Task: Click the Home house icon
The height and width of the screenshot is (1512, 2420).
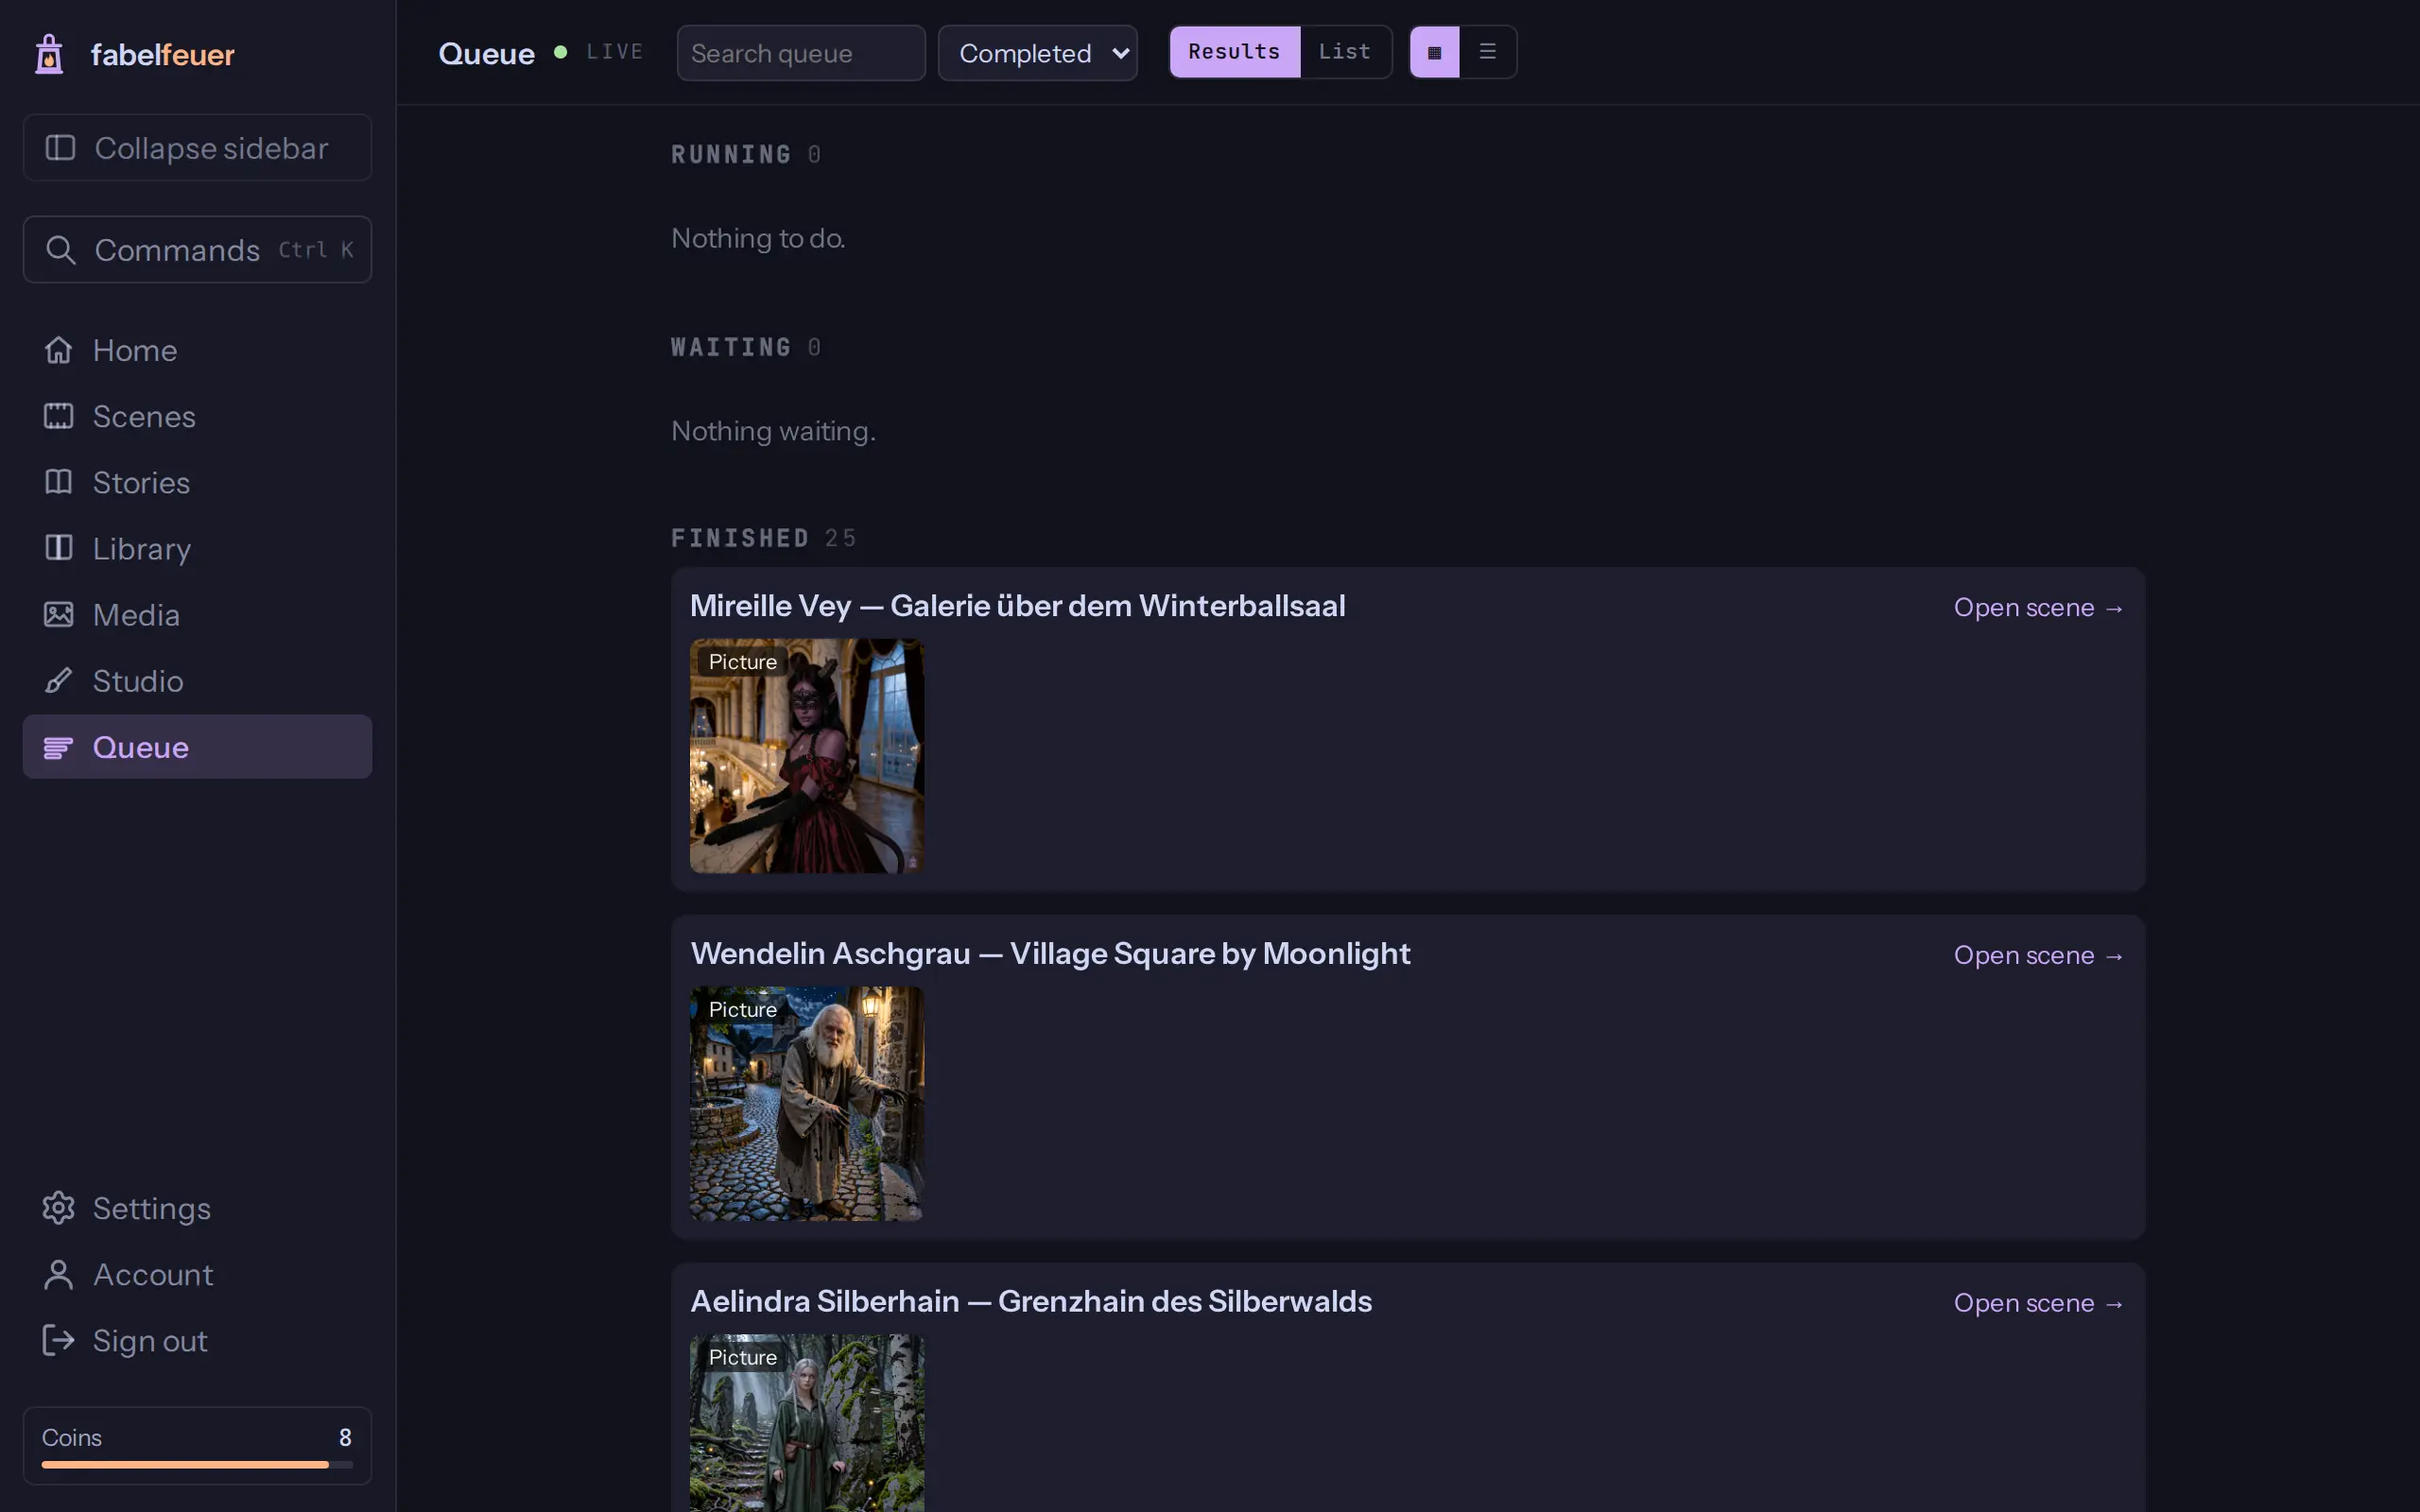Action: click(x=58, y=350)
